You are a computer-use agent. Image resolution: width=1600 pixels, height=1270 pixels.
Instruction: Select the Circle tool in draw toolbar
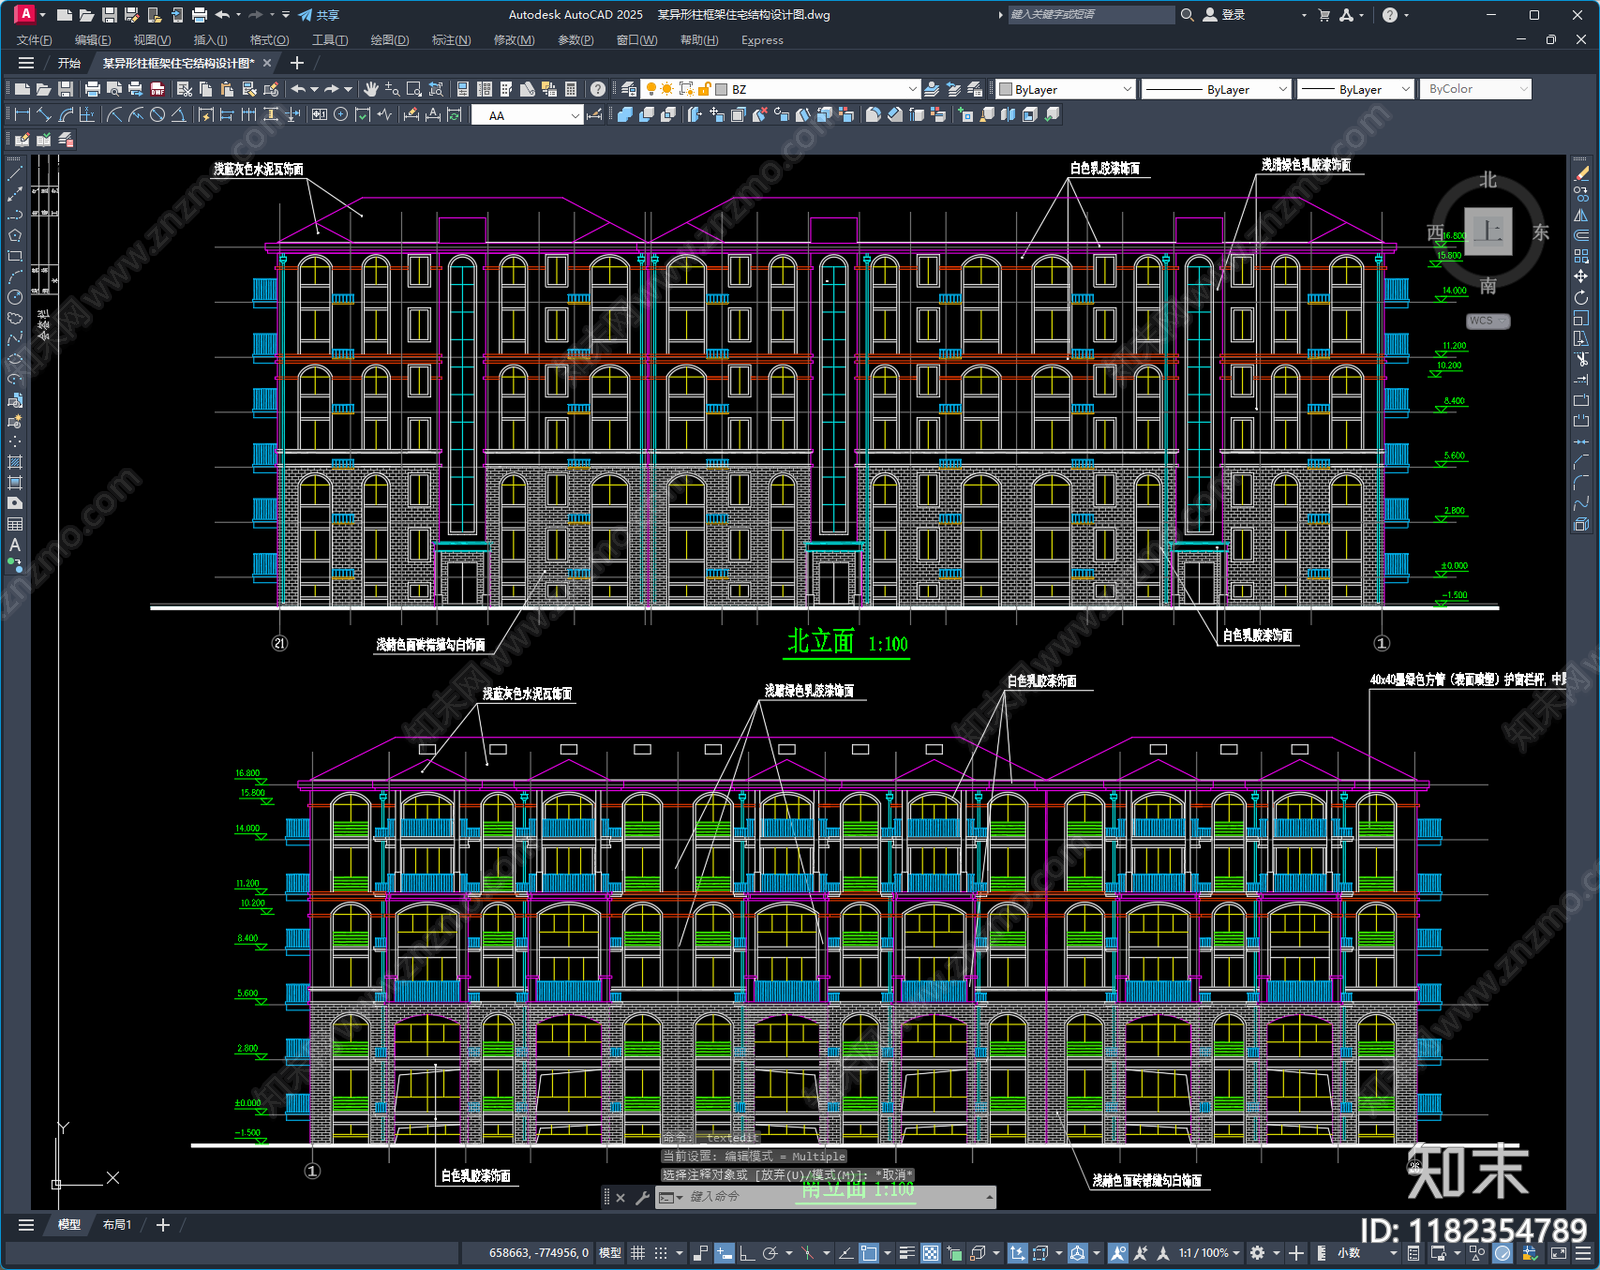(15, 297)
